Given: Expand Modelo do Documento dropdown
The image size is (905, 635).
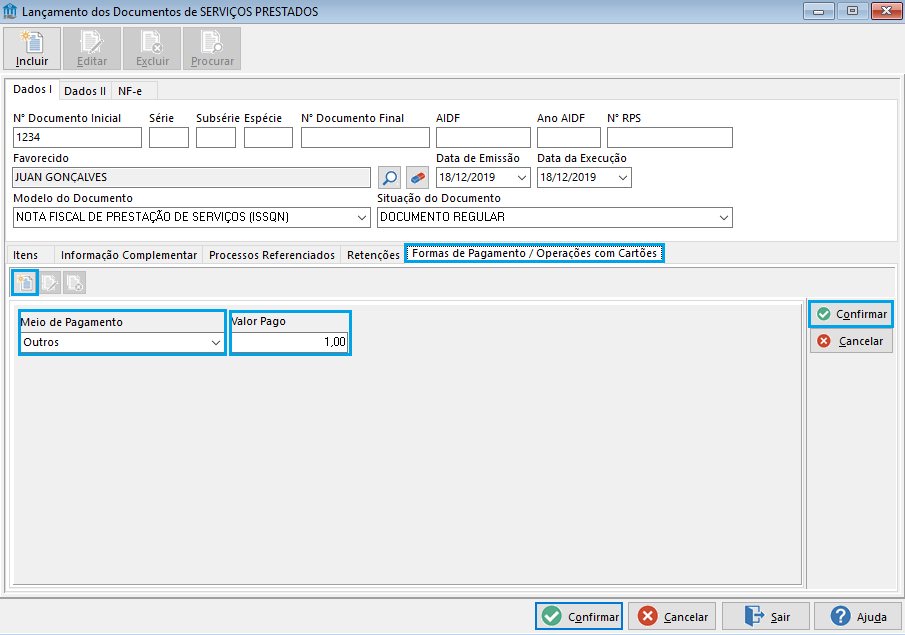Looking at the screenshot, I should (x=361, y=218).
